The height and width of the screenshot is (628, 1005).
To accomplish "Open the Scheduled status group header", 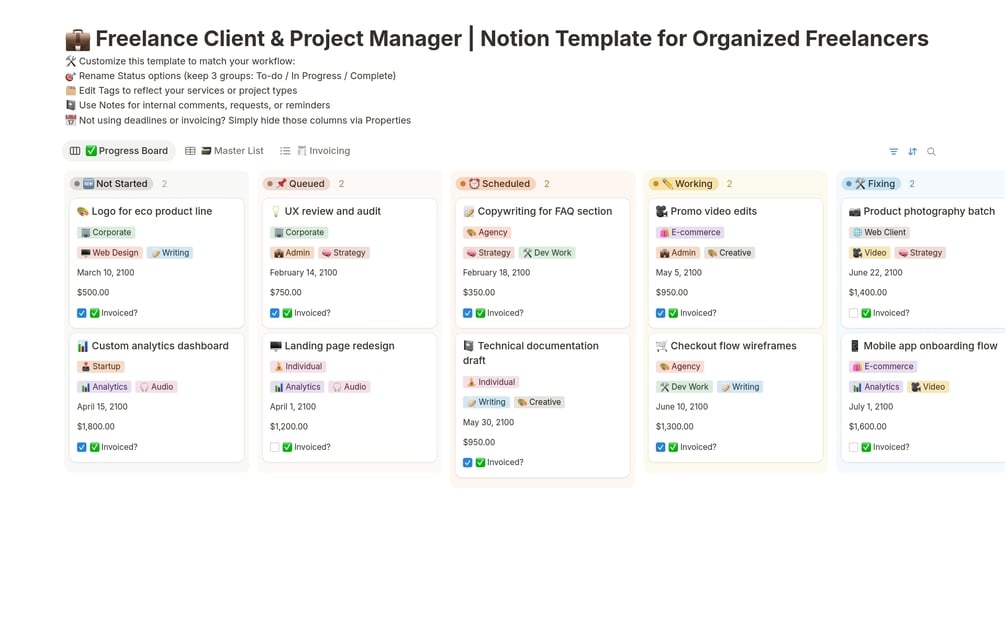I will 497,184.
